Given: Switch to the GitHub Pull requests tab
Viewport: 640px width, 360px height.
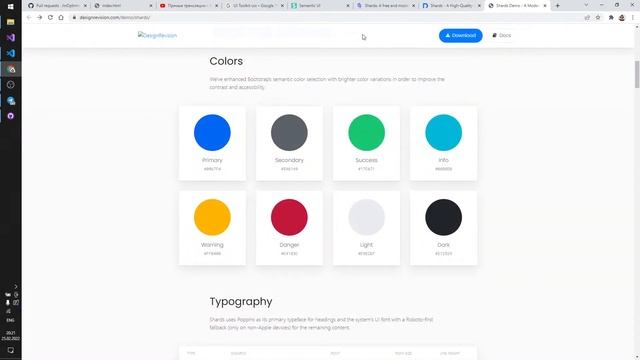Looking at the screenshot, I should pyautogui.click(x=57, y=6).
